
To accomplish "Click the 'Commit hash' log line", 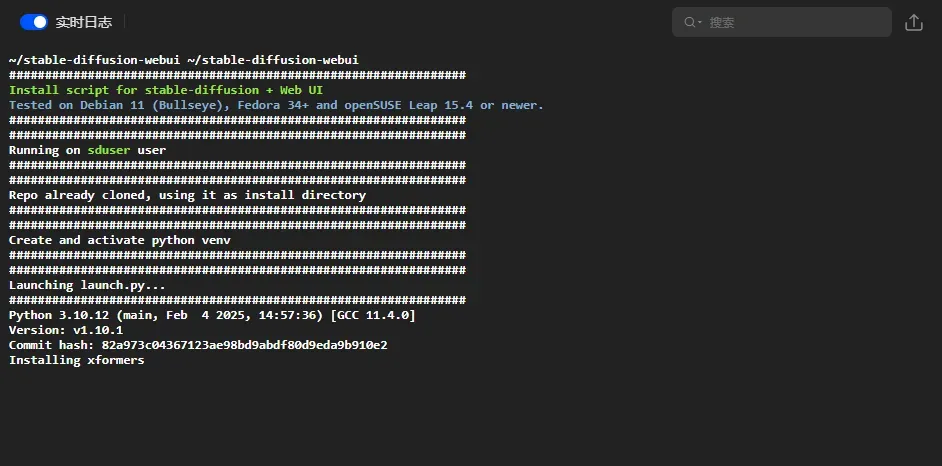I will coord(198,345).
